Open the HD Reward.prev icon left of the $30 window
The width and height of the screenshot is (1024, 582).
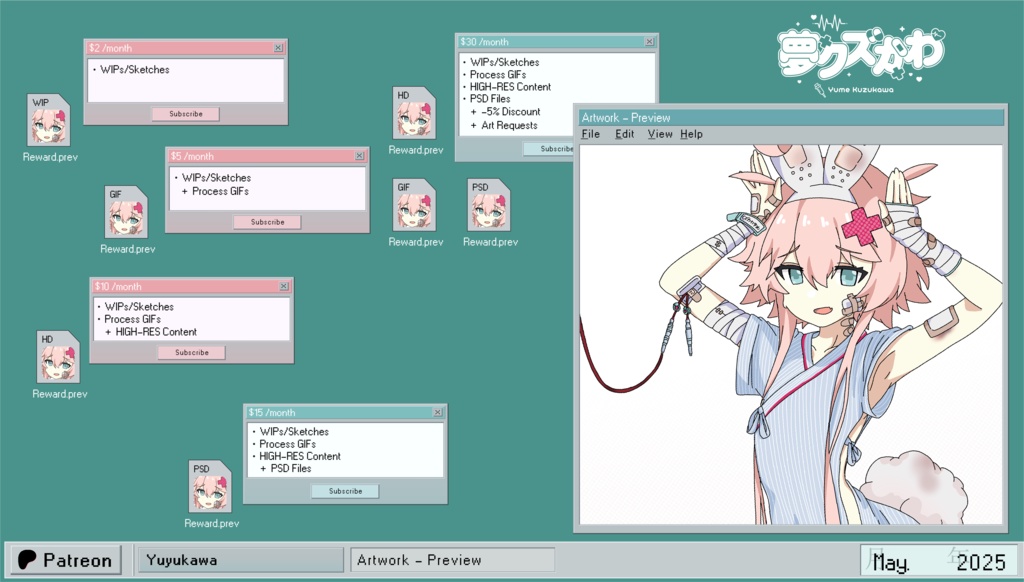(414, 113)
